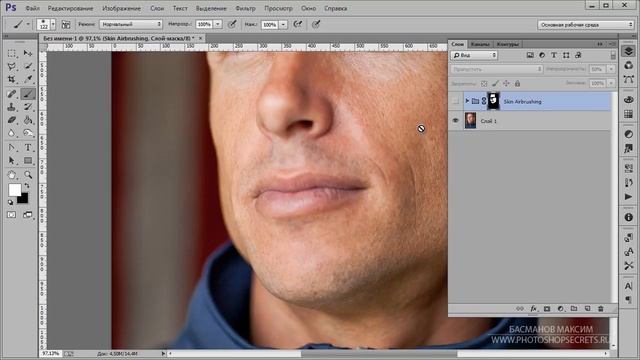Screen dimensions: 640x360
Task: Open the flow value dropdown arrow
Action: coord(283,24)
